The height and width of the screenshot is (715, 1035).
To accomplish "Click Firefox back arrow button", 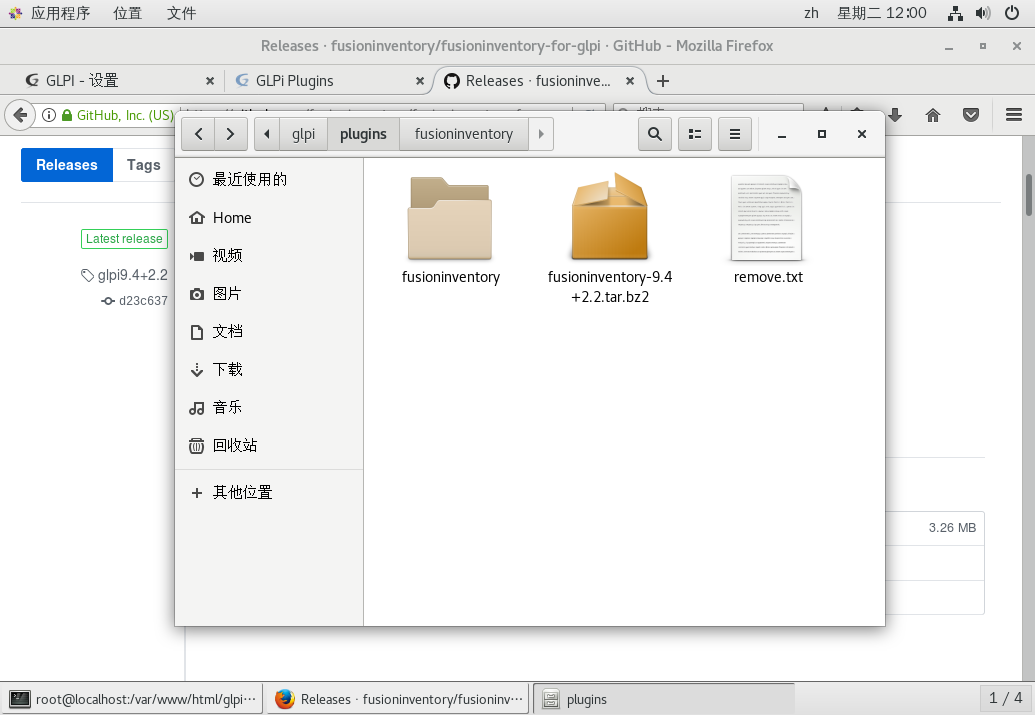I will tap(20, 115).
